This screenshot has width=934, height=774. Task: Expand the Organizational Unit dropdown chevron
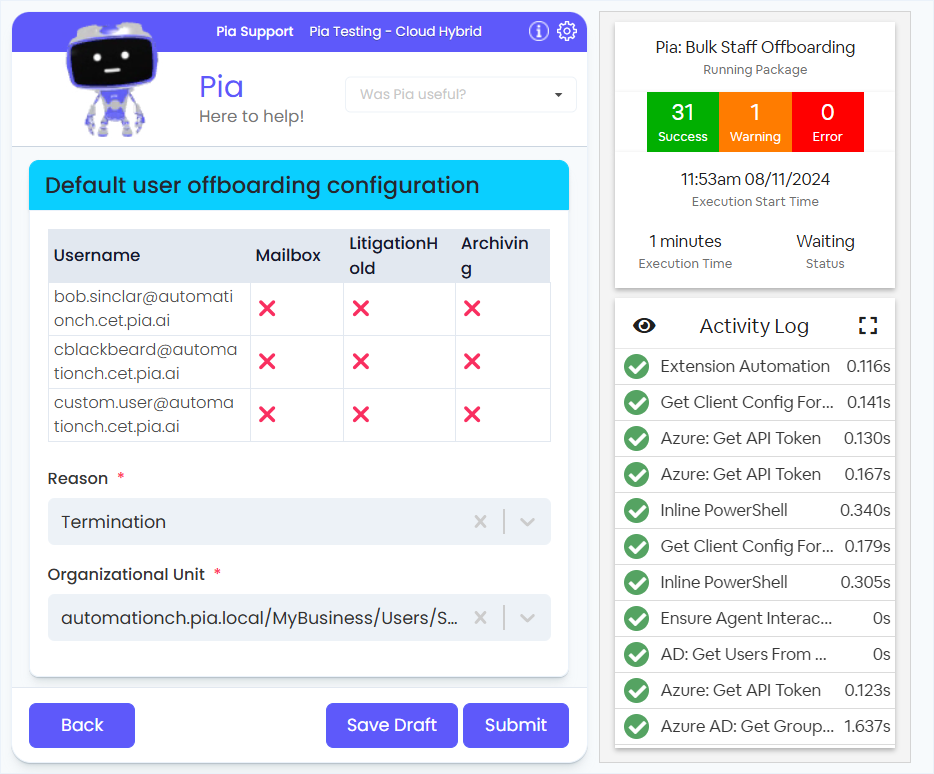[x=527, y=618]
